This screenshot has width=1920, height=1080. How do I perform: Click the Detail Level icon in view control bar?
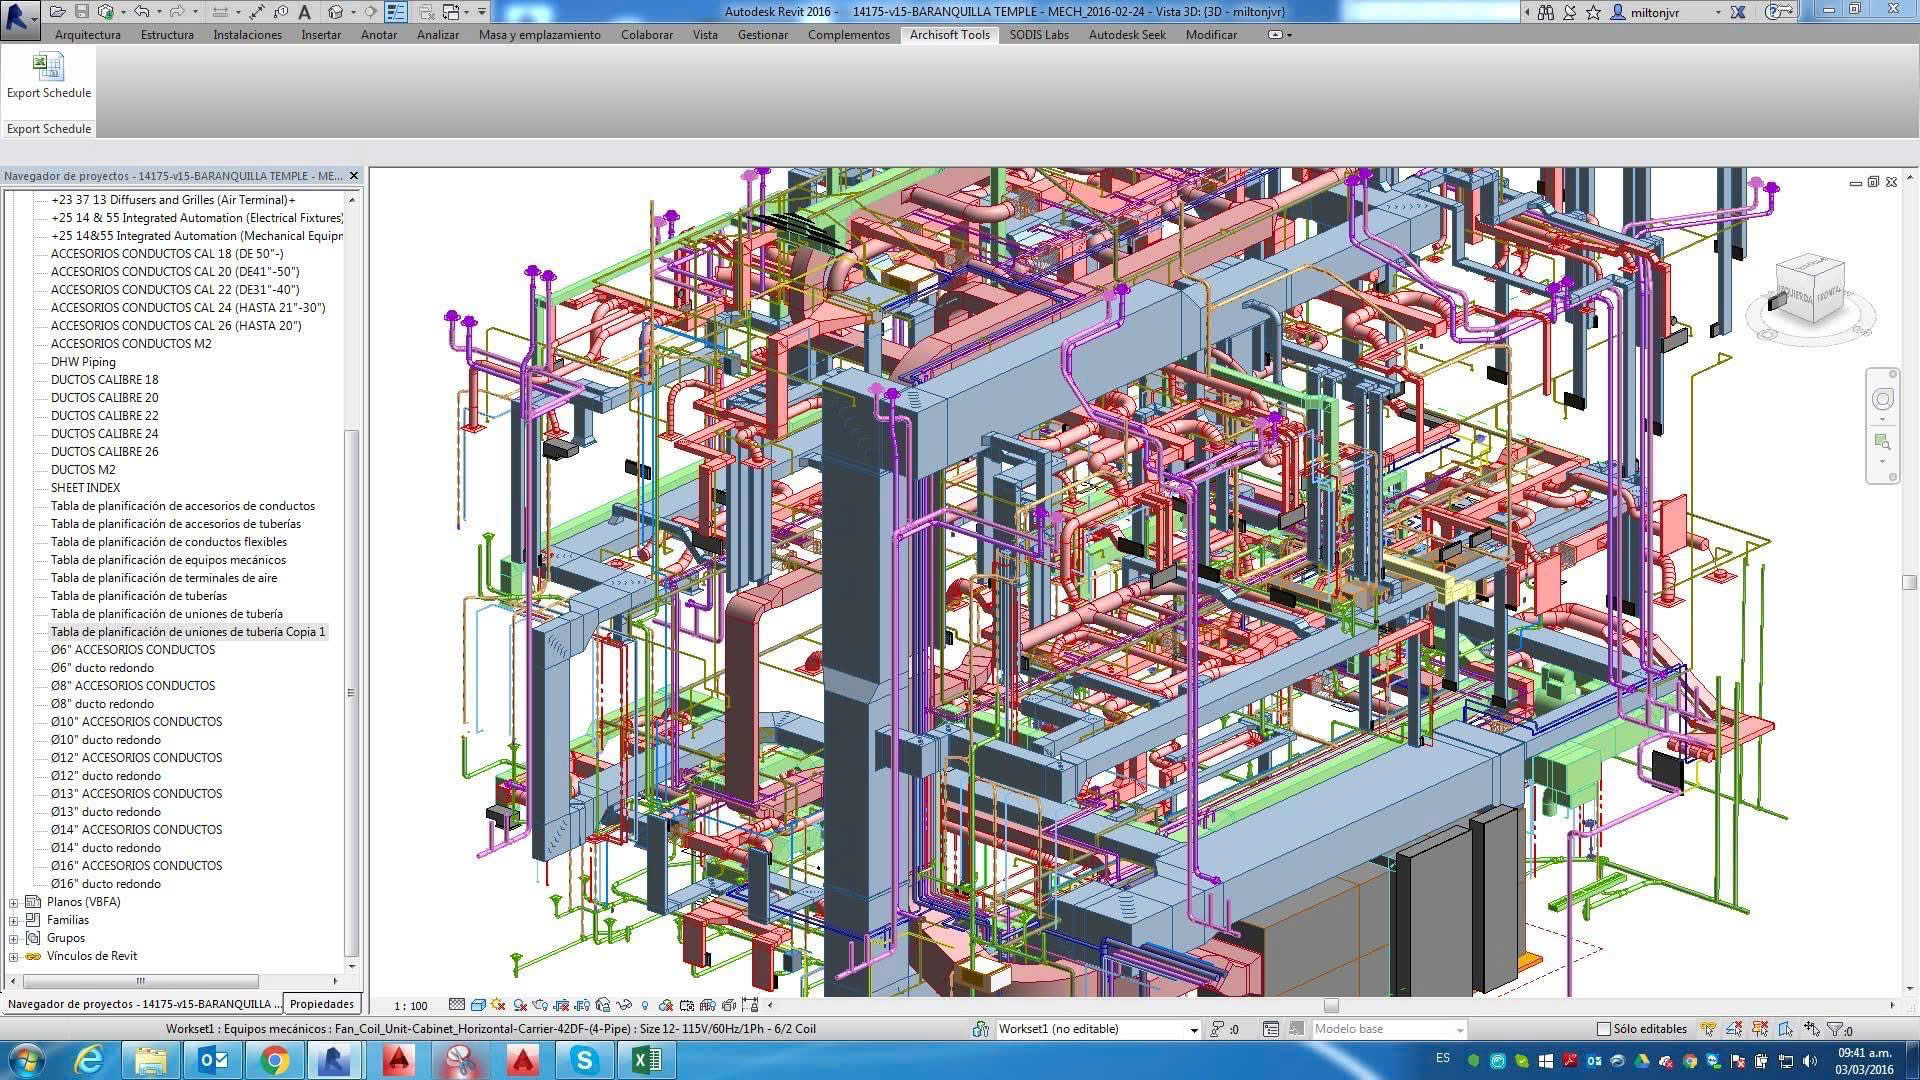tap(457, 1005)
